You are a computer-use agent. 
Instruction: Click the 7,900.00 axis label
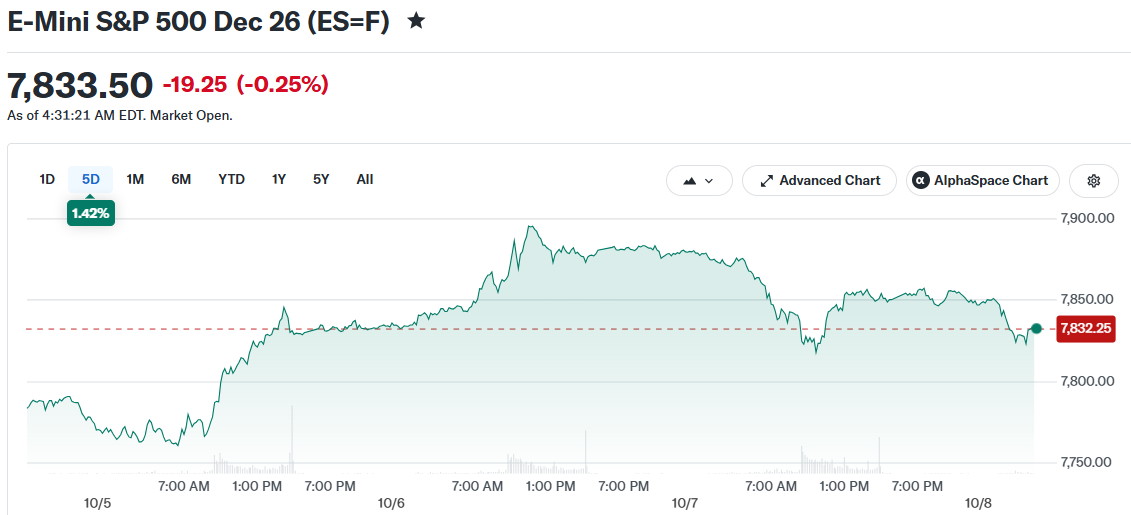1086,218
